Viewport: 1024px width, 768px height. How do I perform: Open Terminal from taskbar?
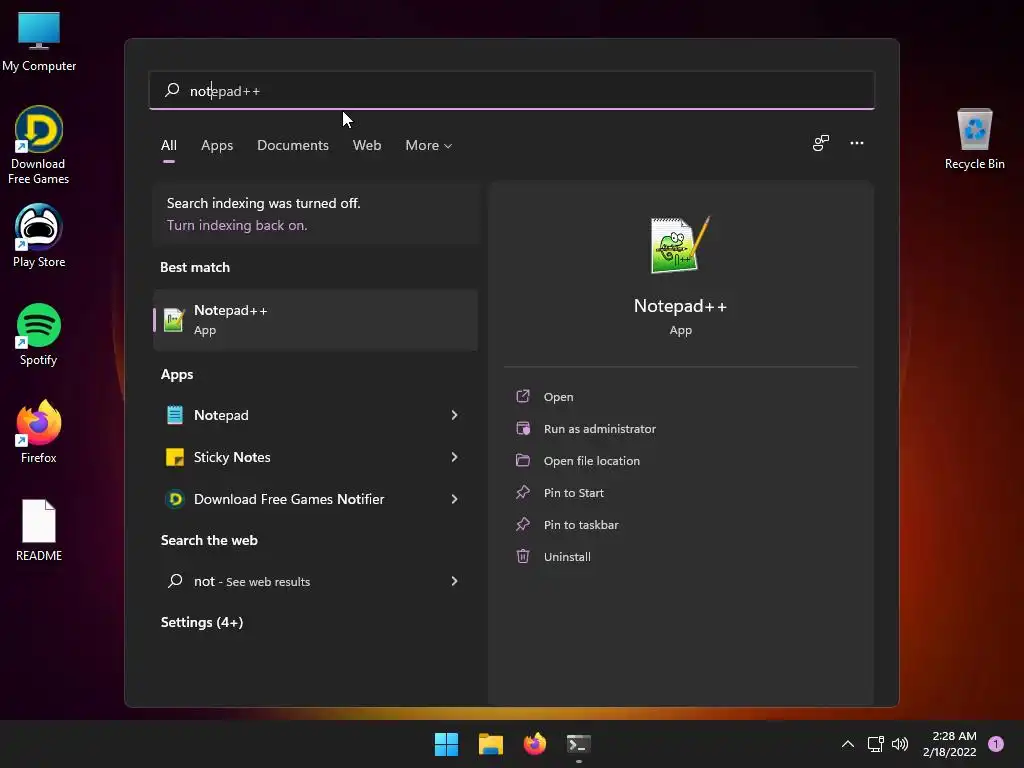point(579,744)
